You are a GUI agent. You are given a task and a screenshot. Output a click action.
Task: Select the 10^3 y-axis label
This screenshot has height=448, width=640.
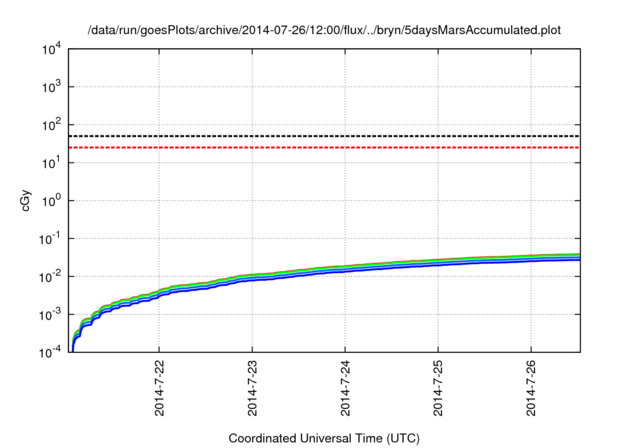pyautogui.click(x=51, y=86)
